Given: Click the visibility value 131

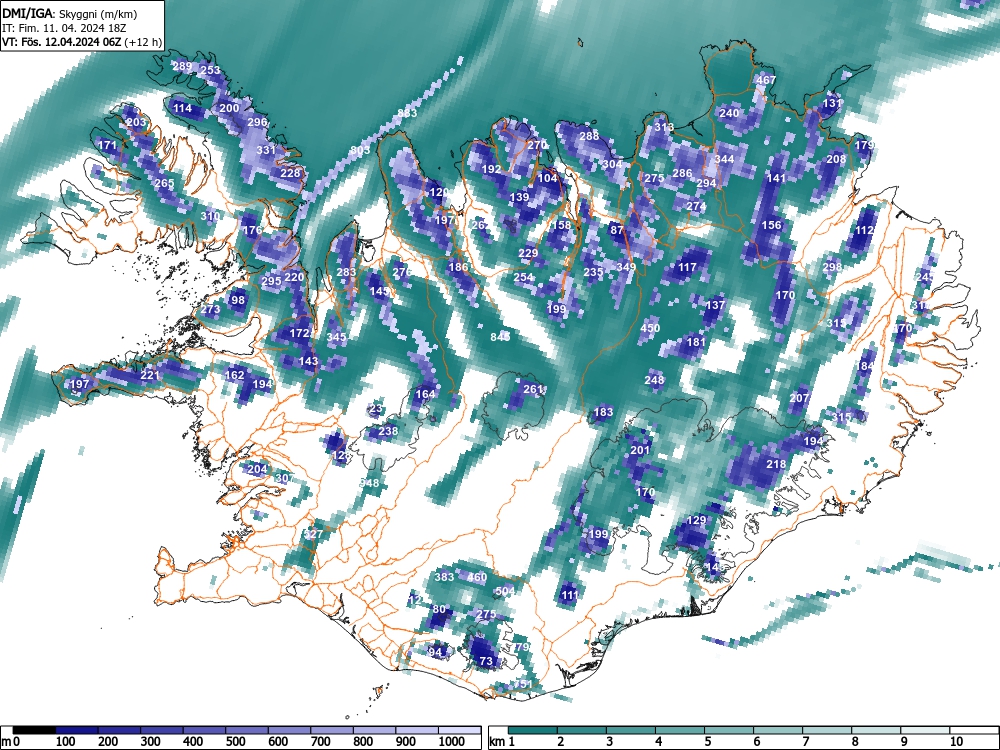Looking at the screenshot, I should [x=832, y=103].
